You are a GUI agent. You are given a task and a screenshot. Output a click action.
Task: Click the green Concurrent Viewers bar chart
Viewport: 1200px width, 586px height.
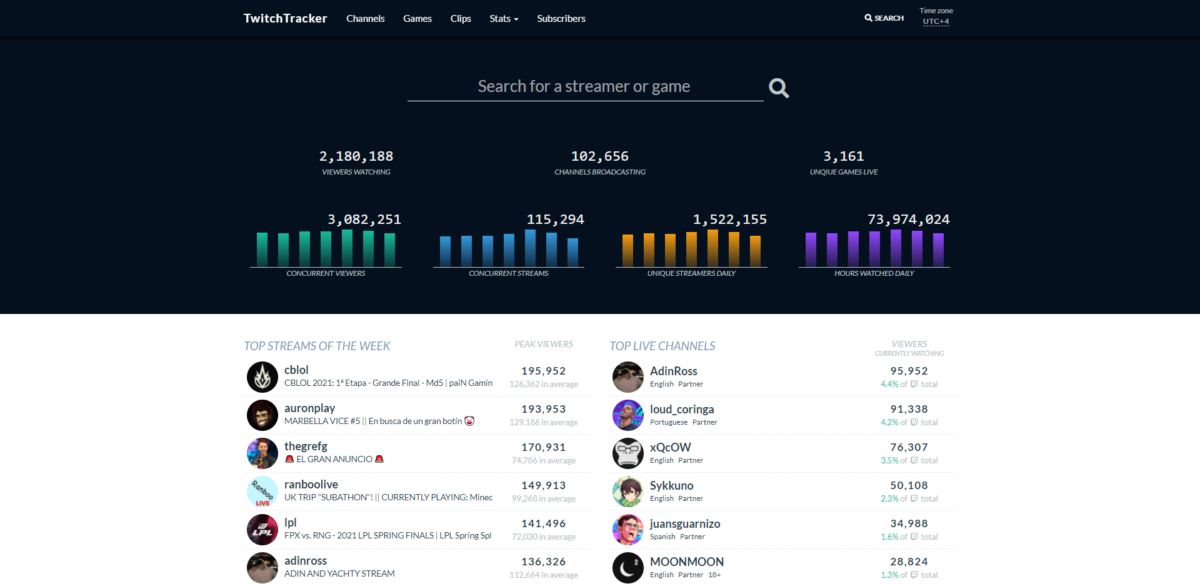point(326,248)
